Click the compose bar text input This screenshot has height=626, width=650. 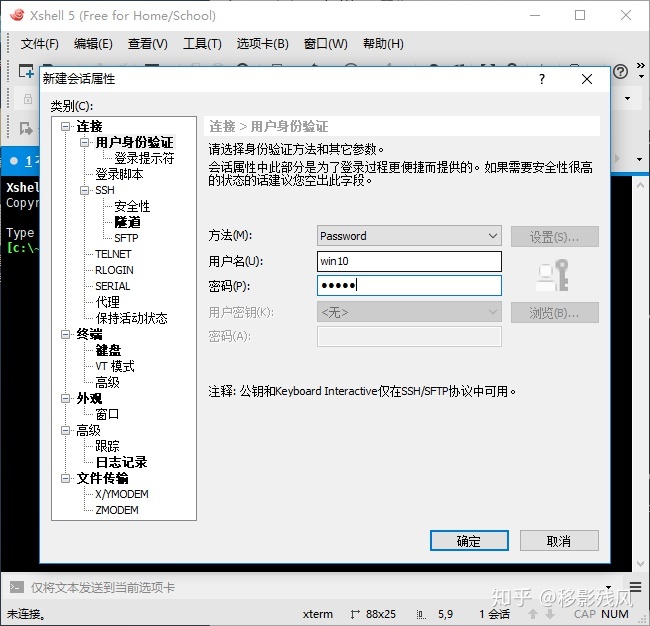(315, 587)
